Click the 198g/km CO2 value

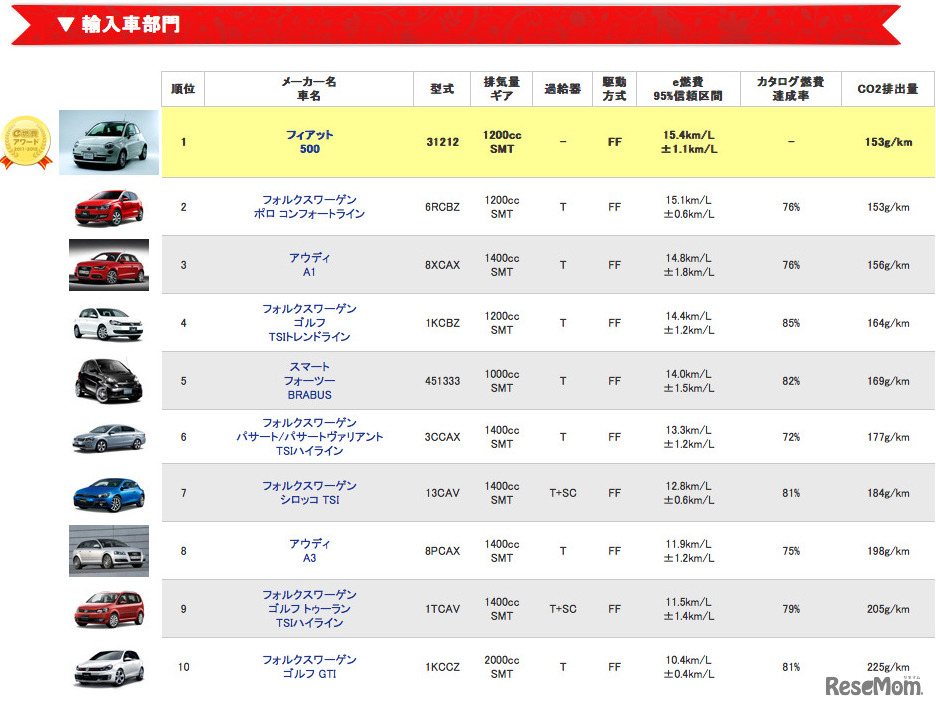[888, 551]
